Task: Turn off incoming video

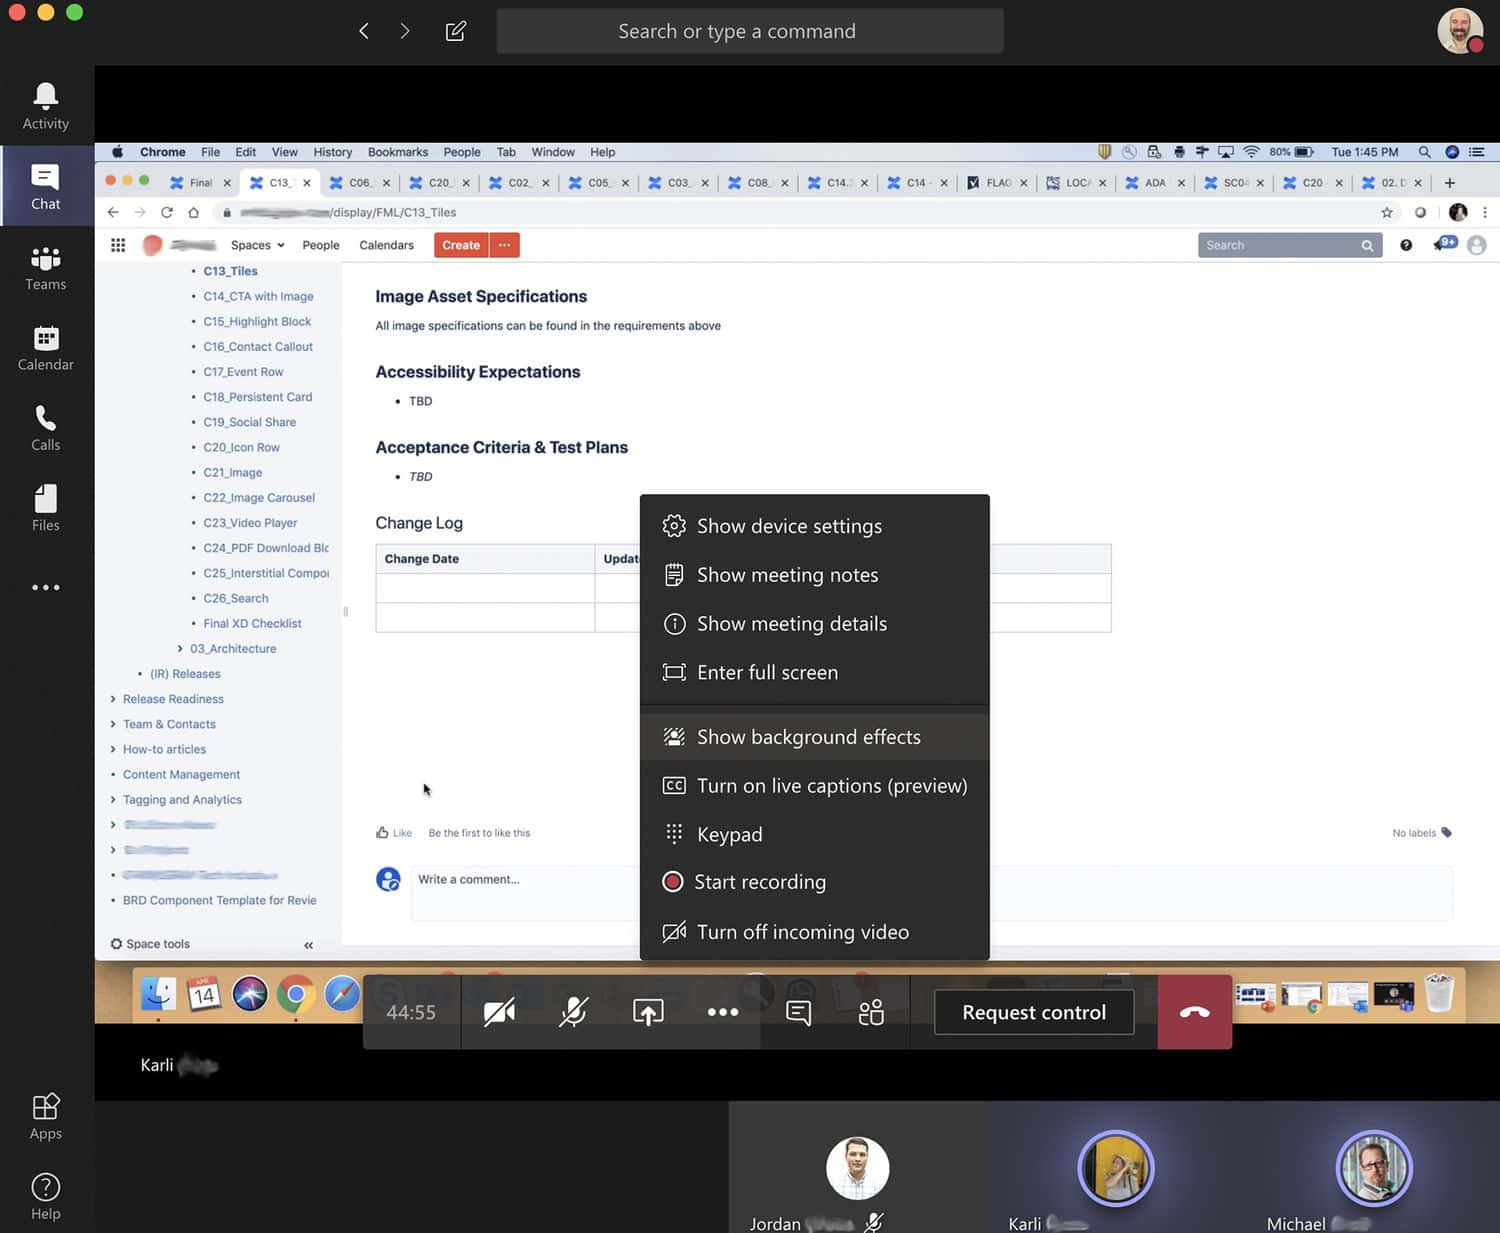Action: [814, 932]
